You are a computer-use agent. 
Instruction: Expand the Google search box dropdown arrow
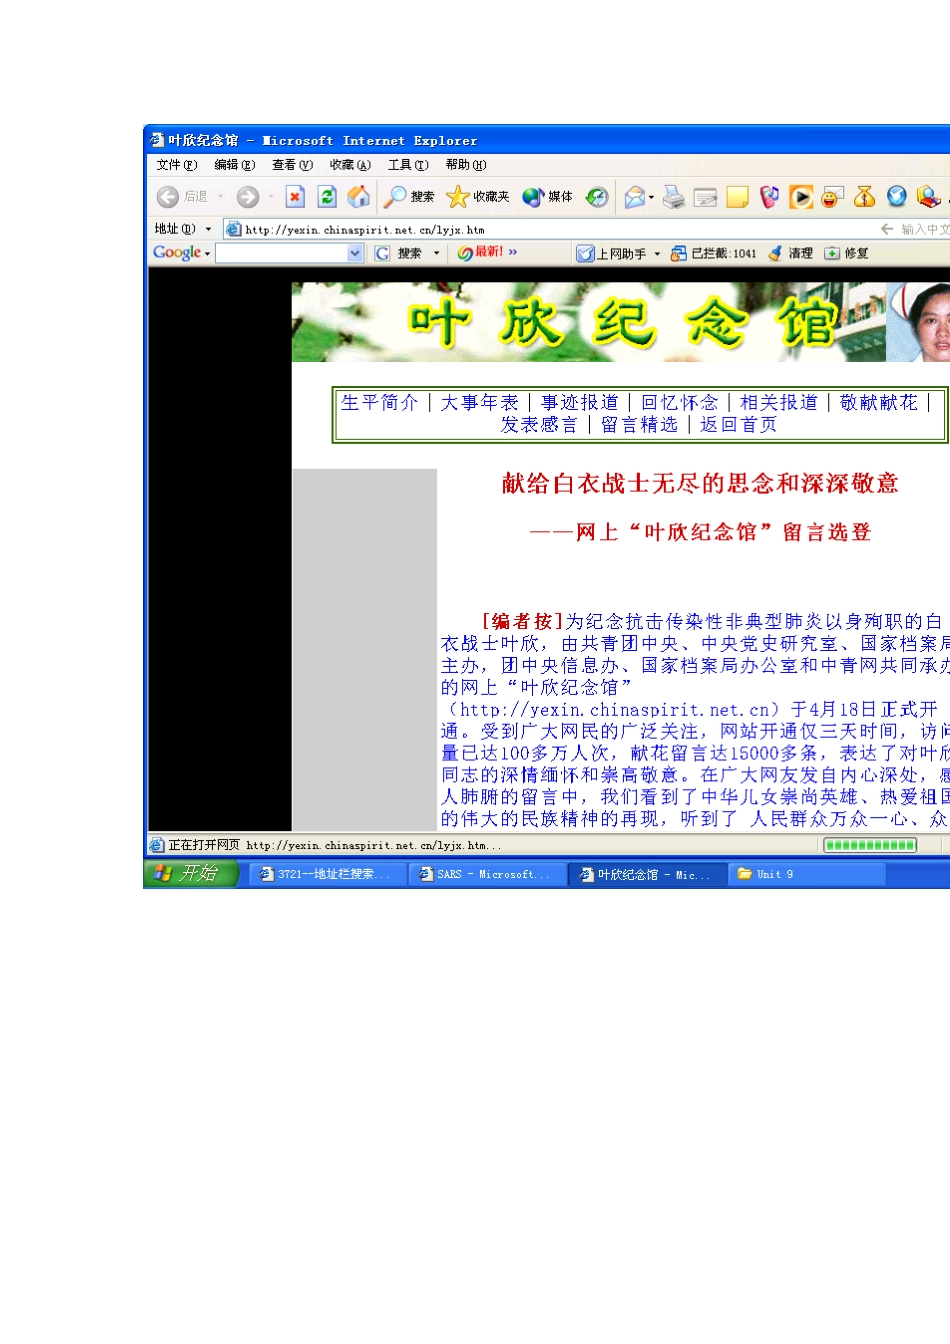[355, 253]
